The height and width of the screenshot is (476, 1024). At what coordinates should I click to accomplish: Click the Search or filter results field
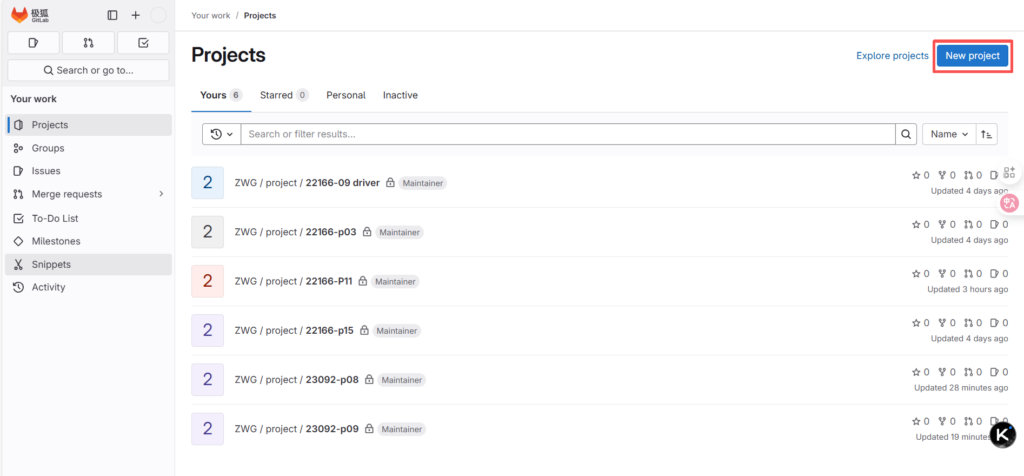[566, 134]
